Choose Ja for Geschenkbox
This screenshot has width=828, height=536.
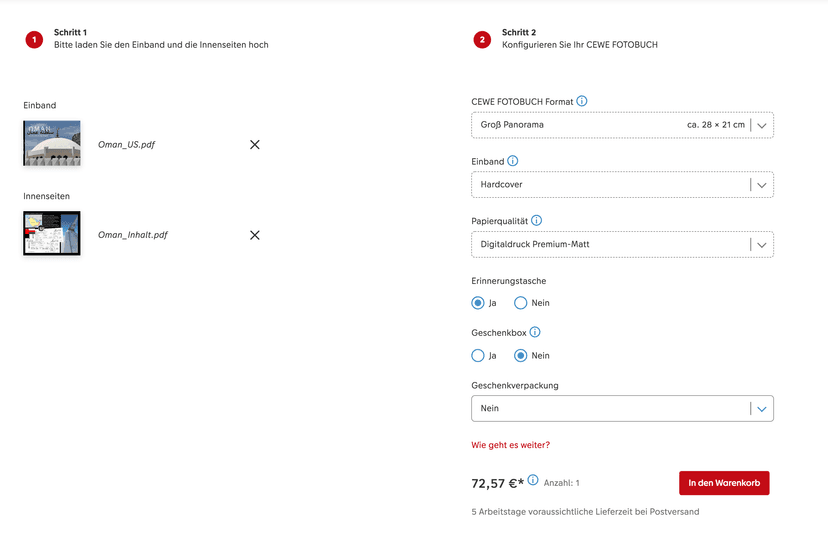point(478,355)
